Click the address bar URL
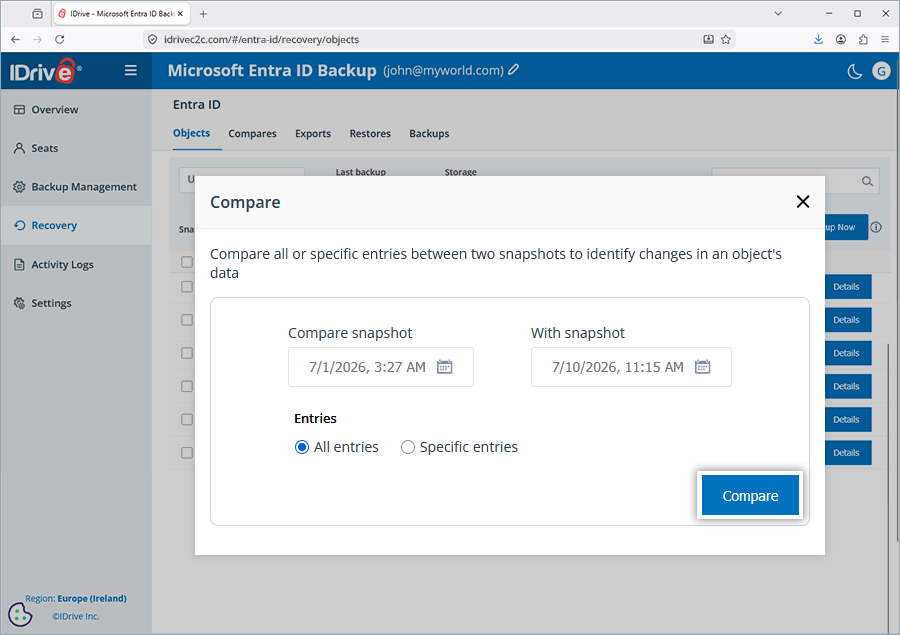 261,40
